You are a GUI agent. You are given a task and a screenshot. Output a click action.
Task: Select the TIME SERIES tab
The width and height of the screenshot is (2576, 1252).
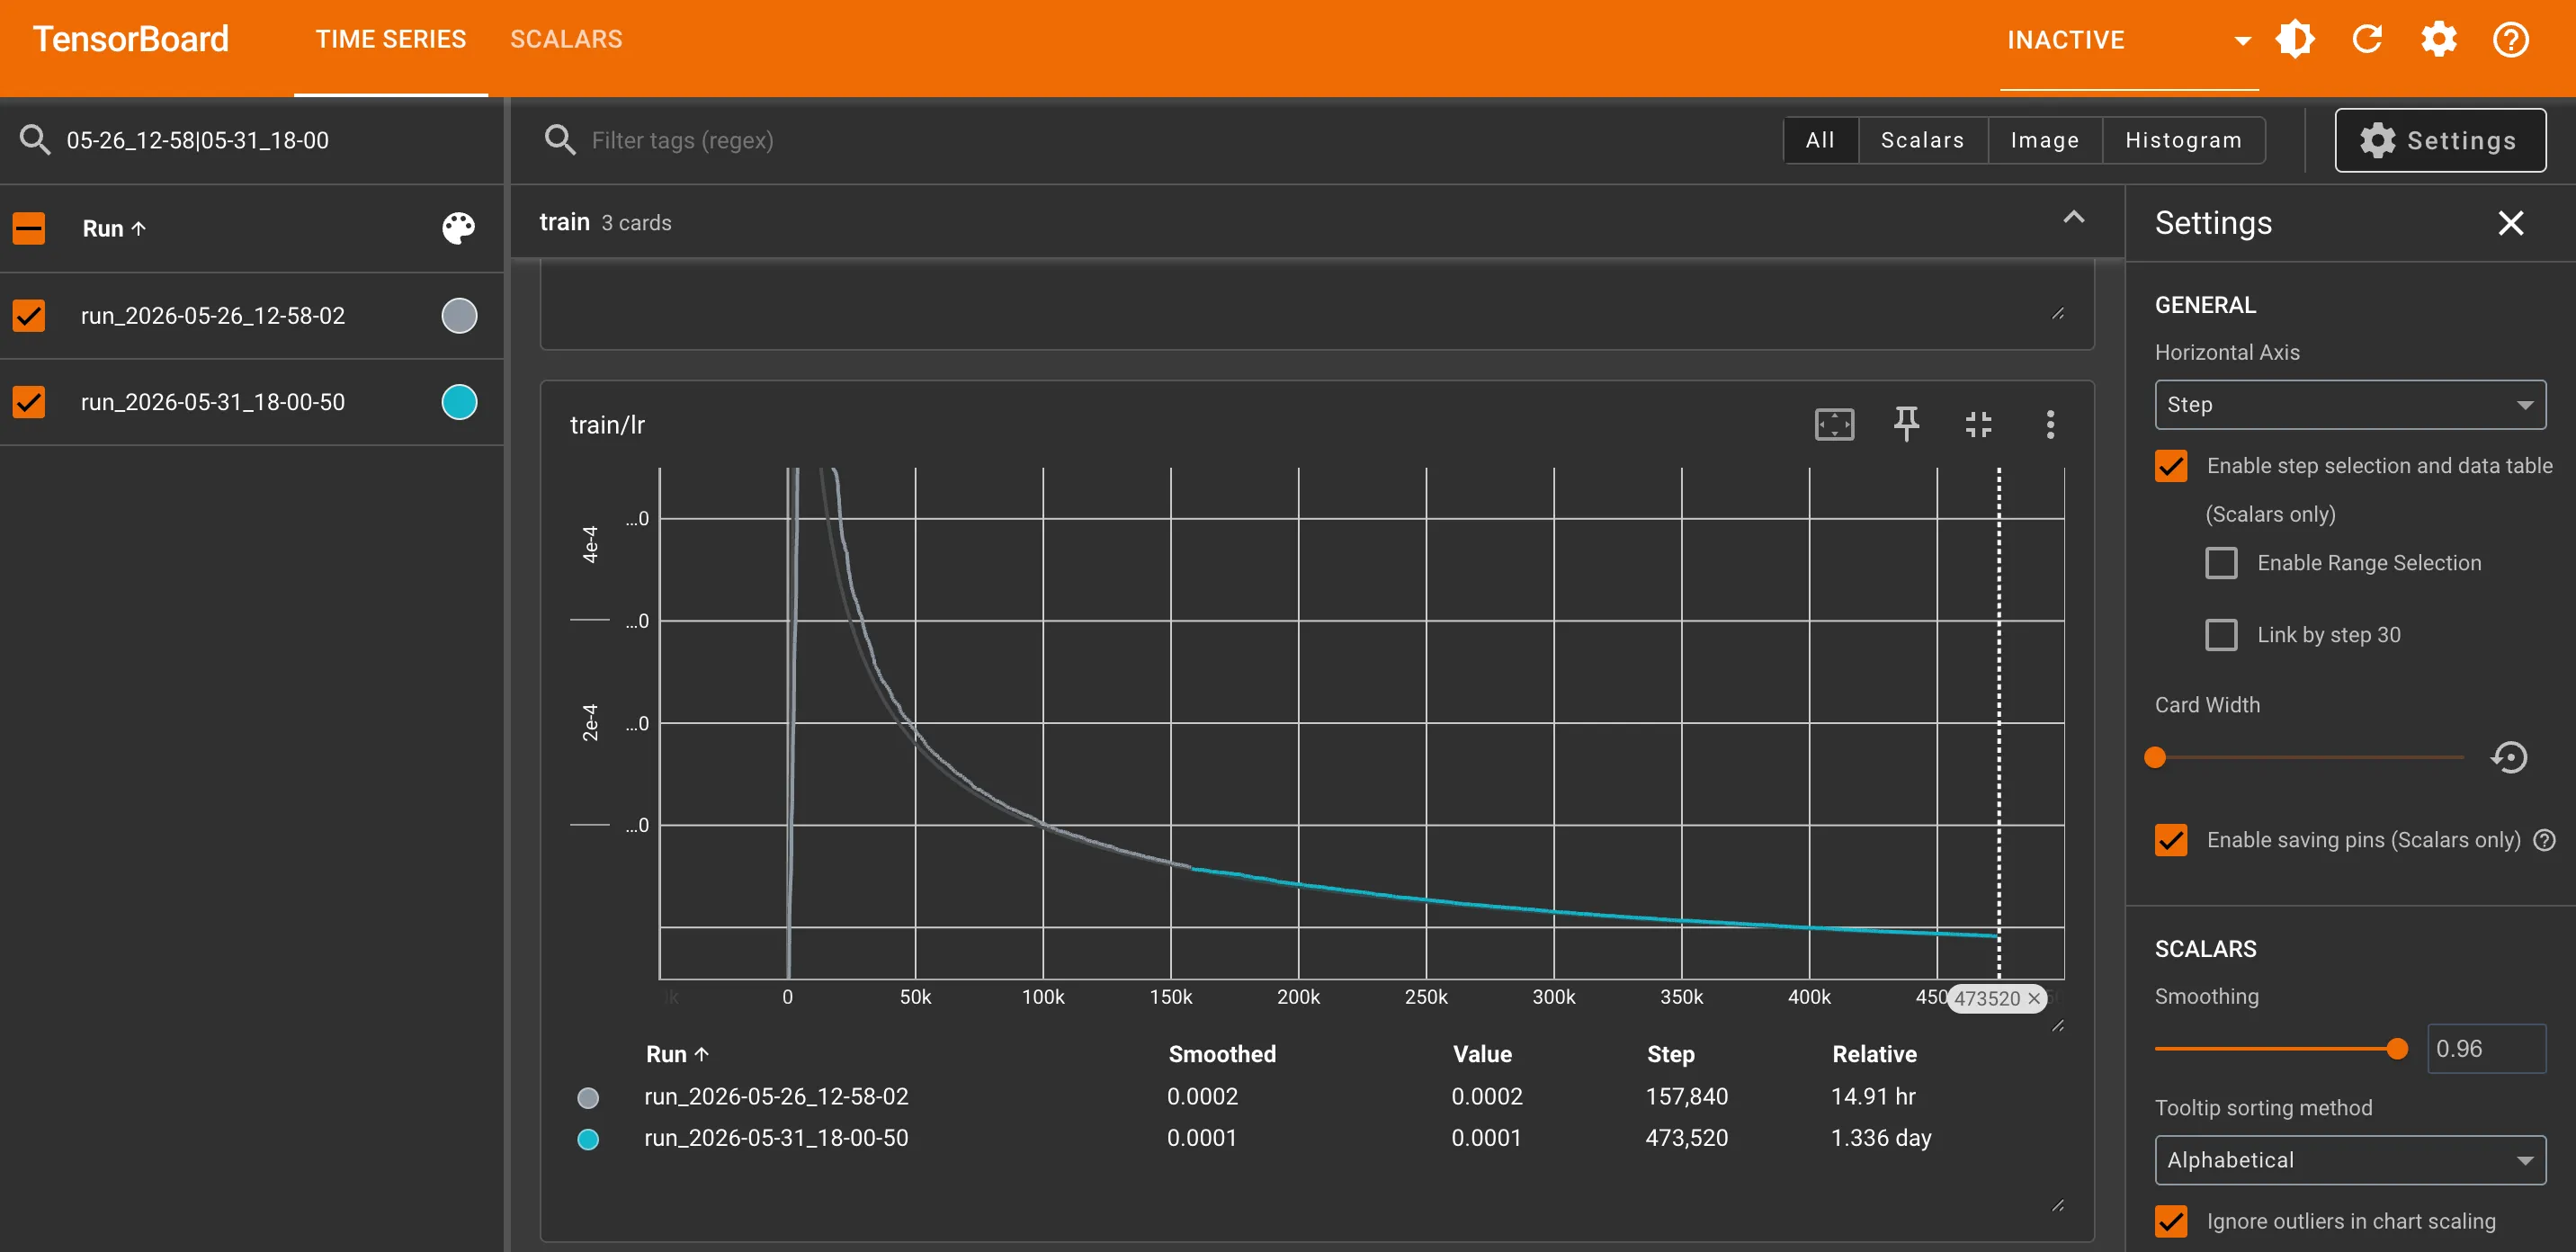tap(391, 40)
